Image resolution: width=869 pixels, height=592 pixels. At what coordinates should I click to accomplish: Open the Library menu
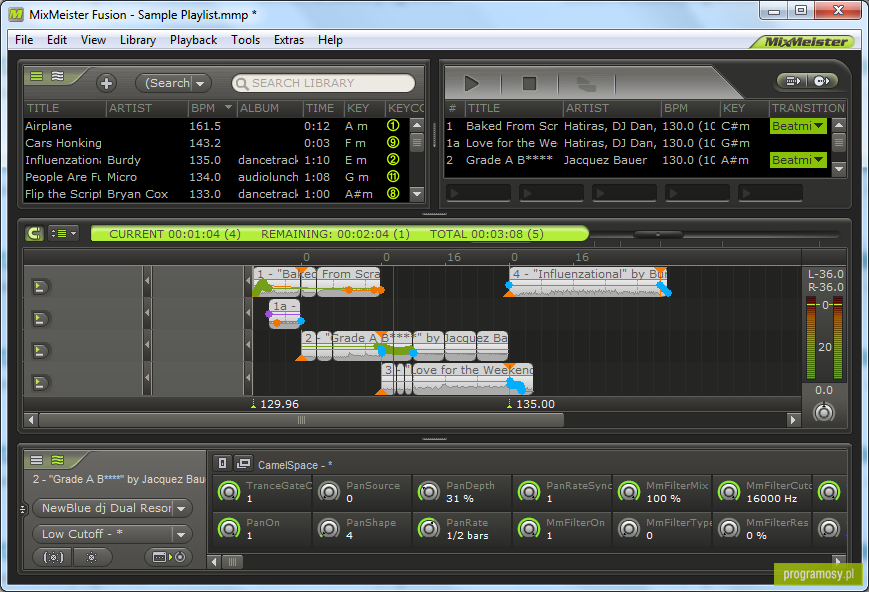137,40
